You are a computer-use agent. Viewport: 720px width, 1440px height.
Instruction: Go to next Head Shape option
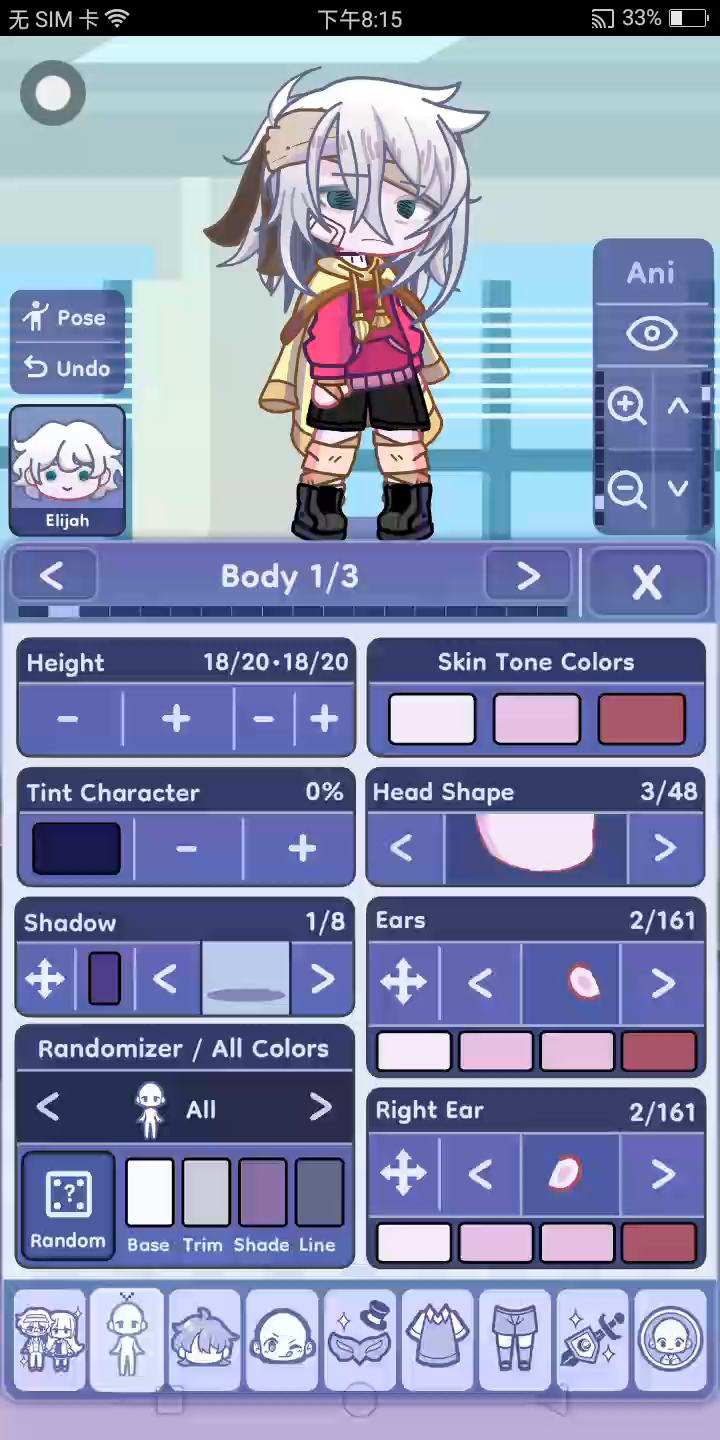click(665, 848)
